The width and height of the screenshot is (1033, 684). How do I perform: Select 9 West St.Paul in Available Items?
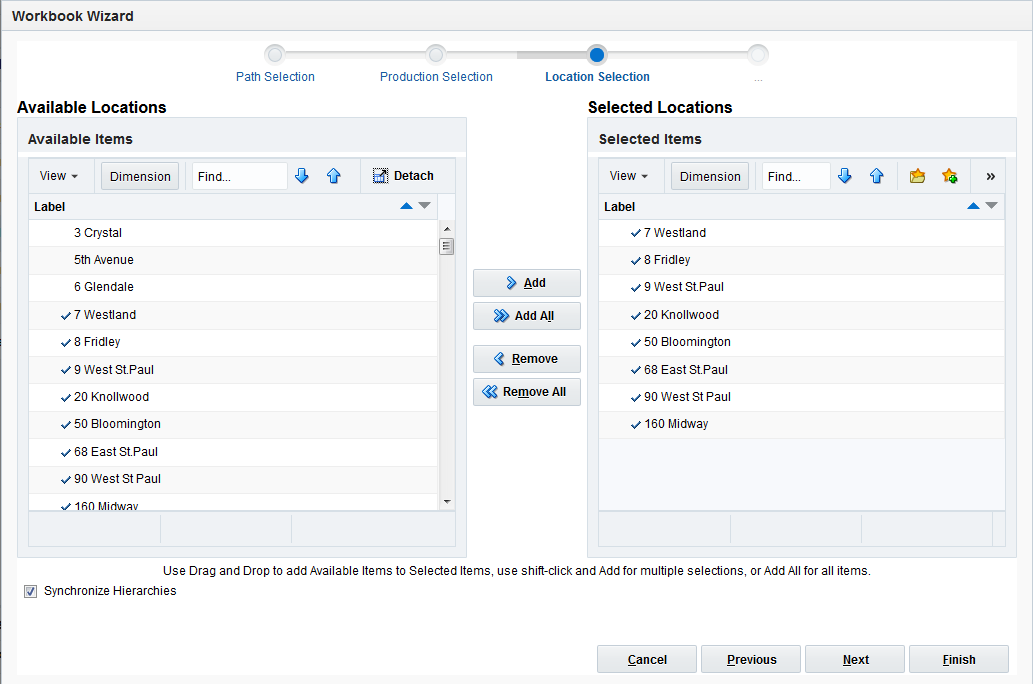tap(233, 370)
